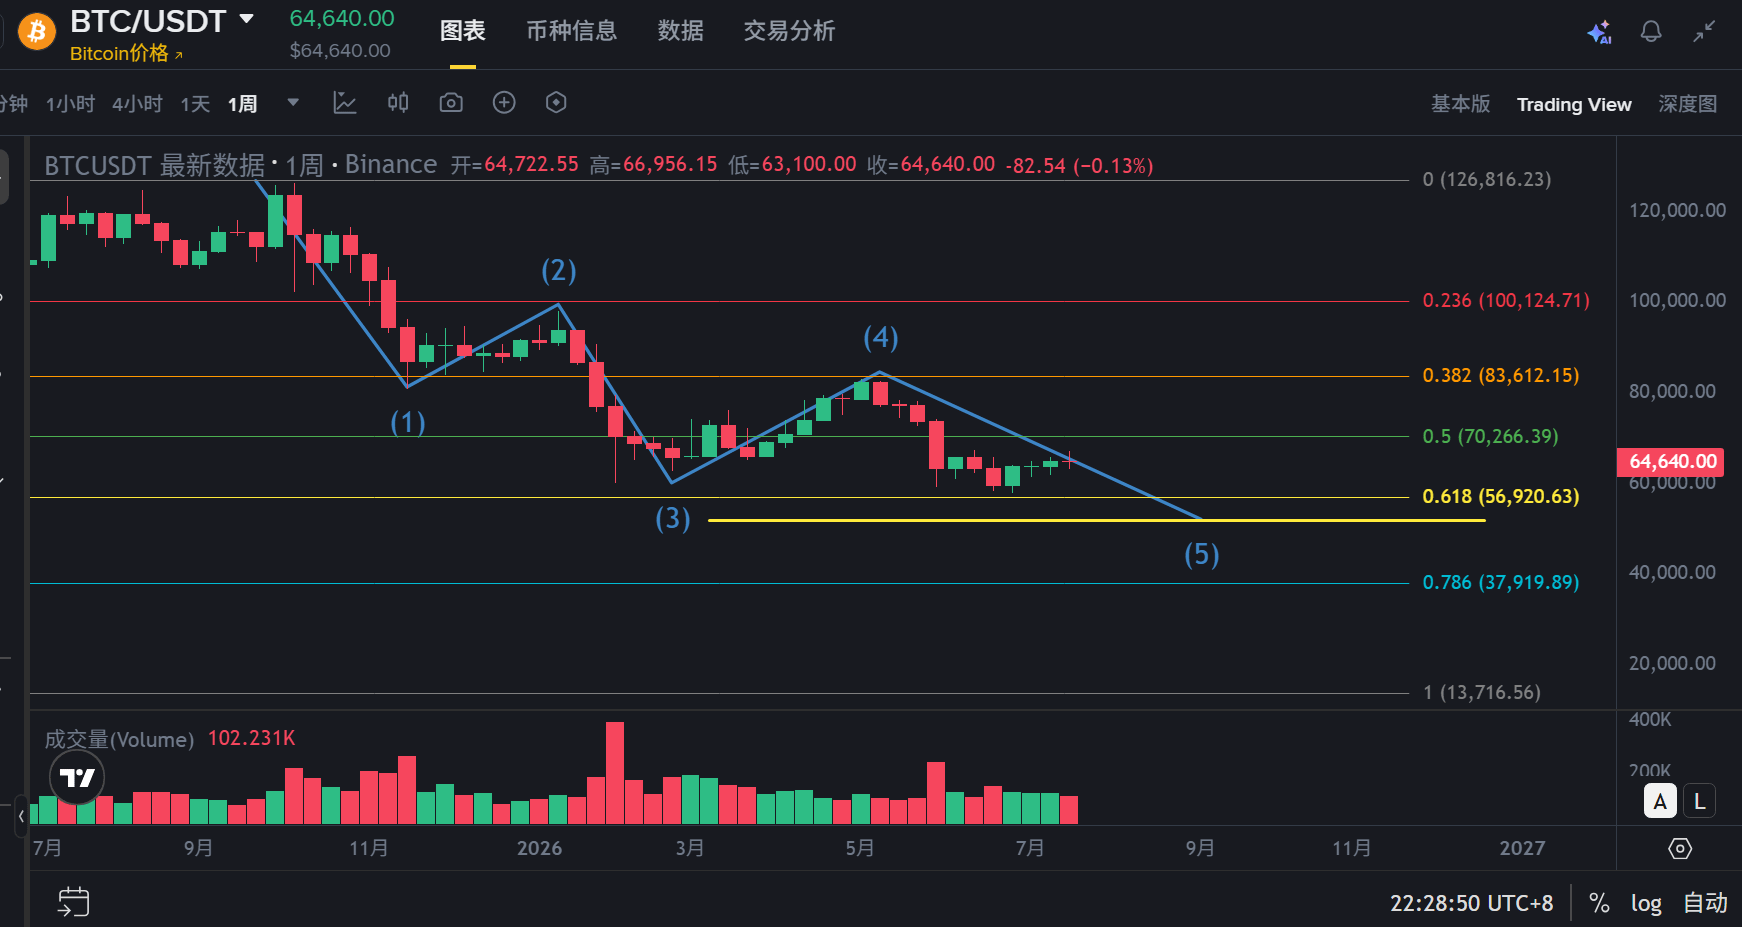
Task: Open time axis settings gear icon
Action: (1680, 848)
